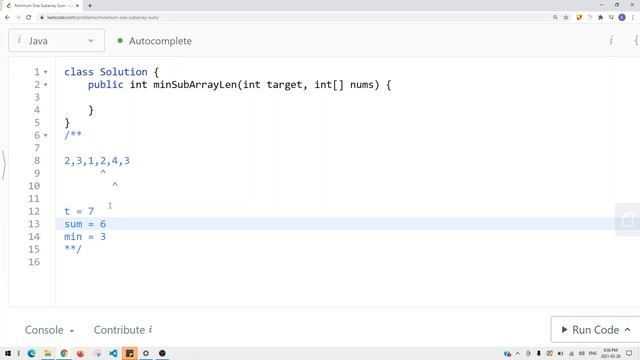
Task: Open the reading list icon in toolbar
Action: coord(611,18)
